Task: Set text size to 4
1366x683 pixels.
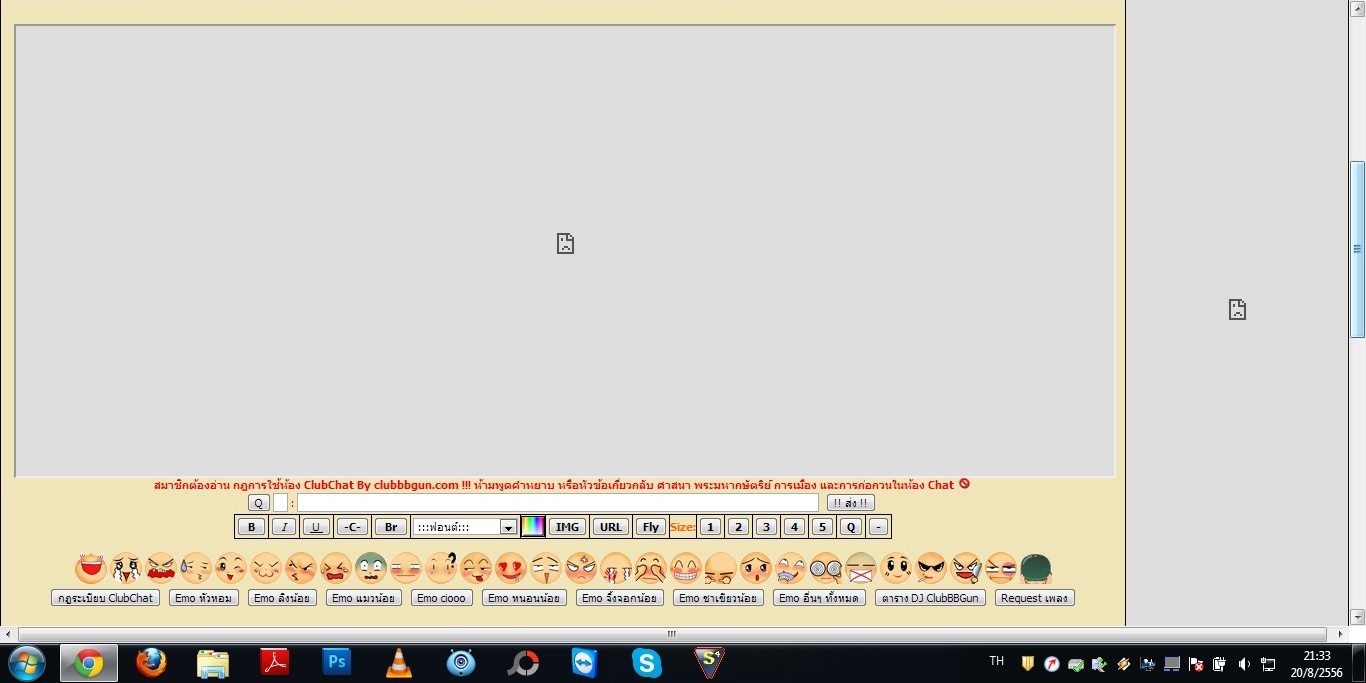Action: pos(794,527)
